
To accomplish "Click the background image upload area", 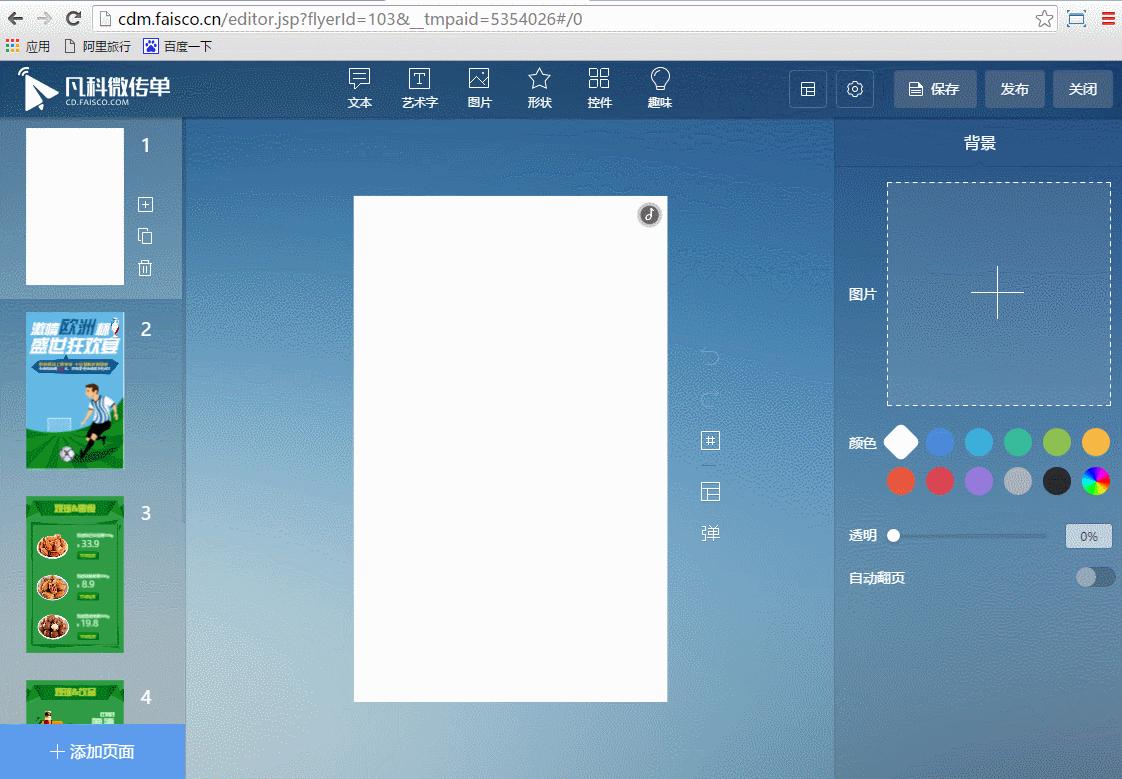I will [998, 294].
